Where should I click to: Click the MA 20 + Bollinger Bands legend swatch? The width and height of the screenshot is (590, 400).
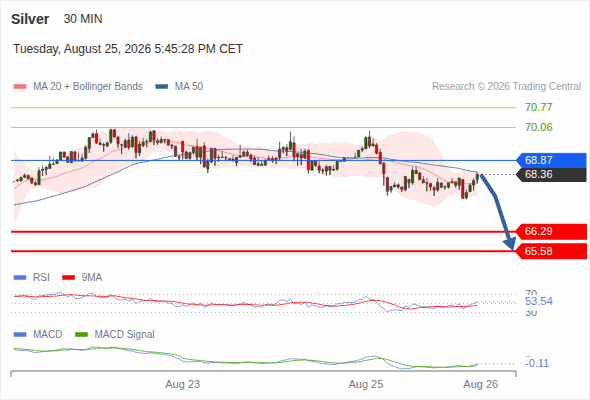20,87
